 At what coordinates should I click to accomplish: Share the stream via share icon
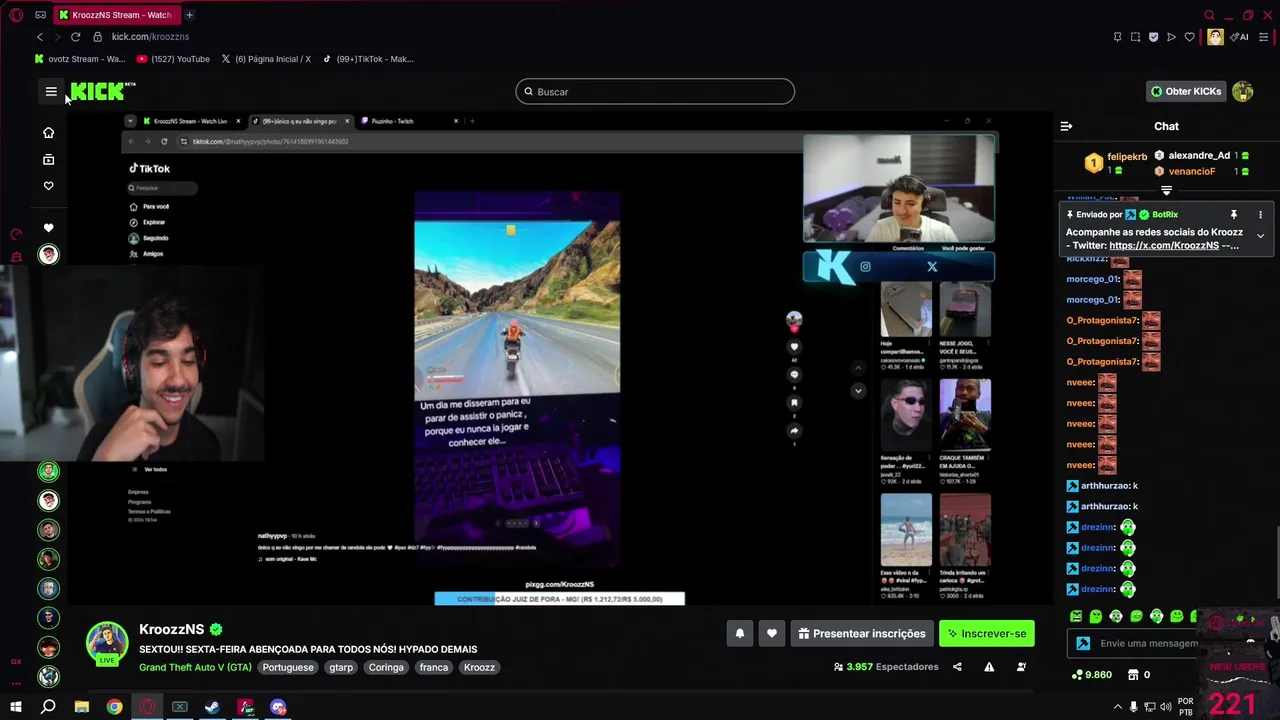pyautogui.click(x=957, y=667)
